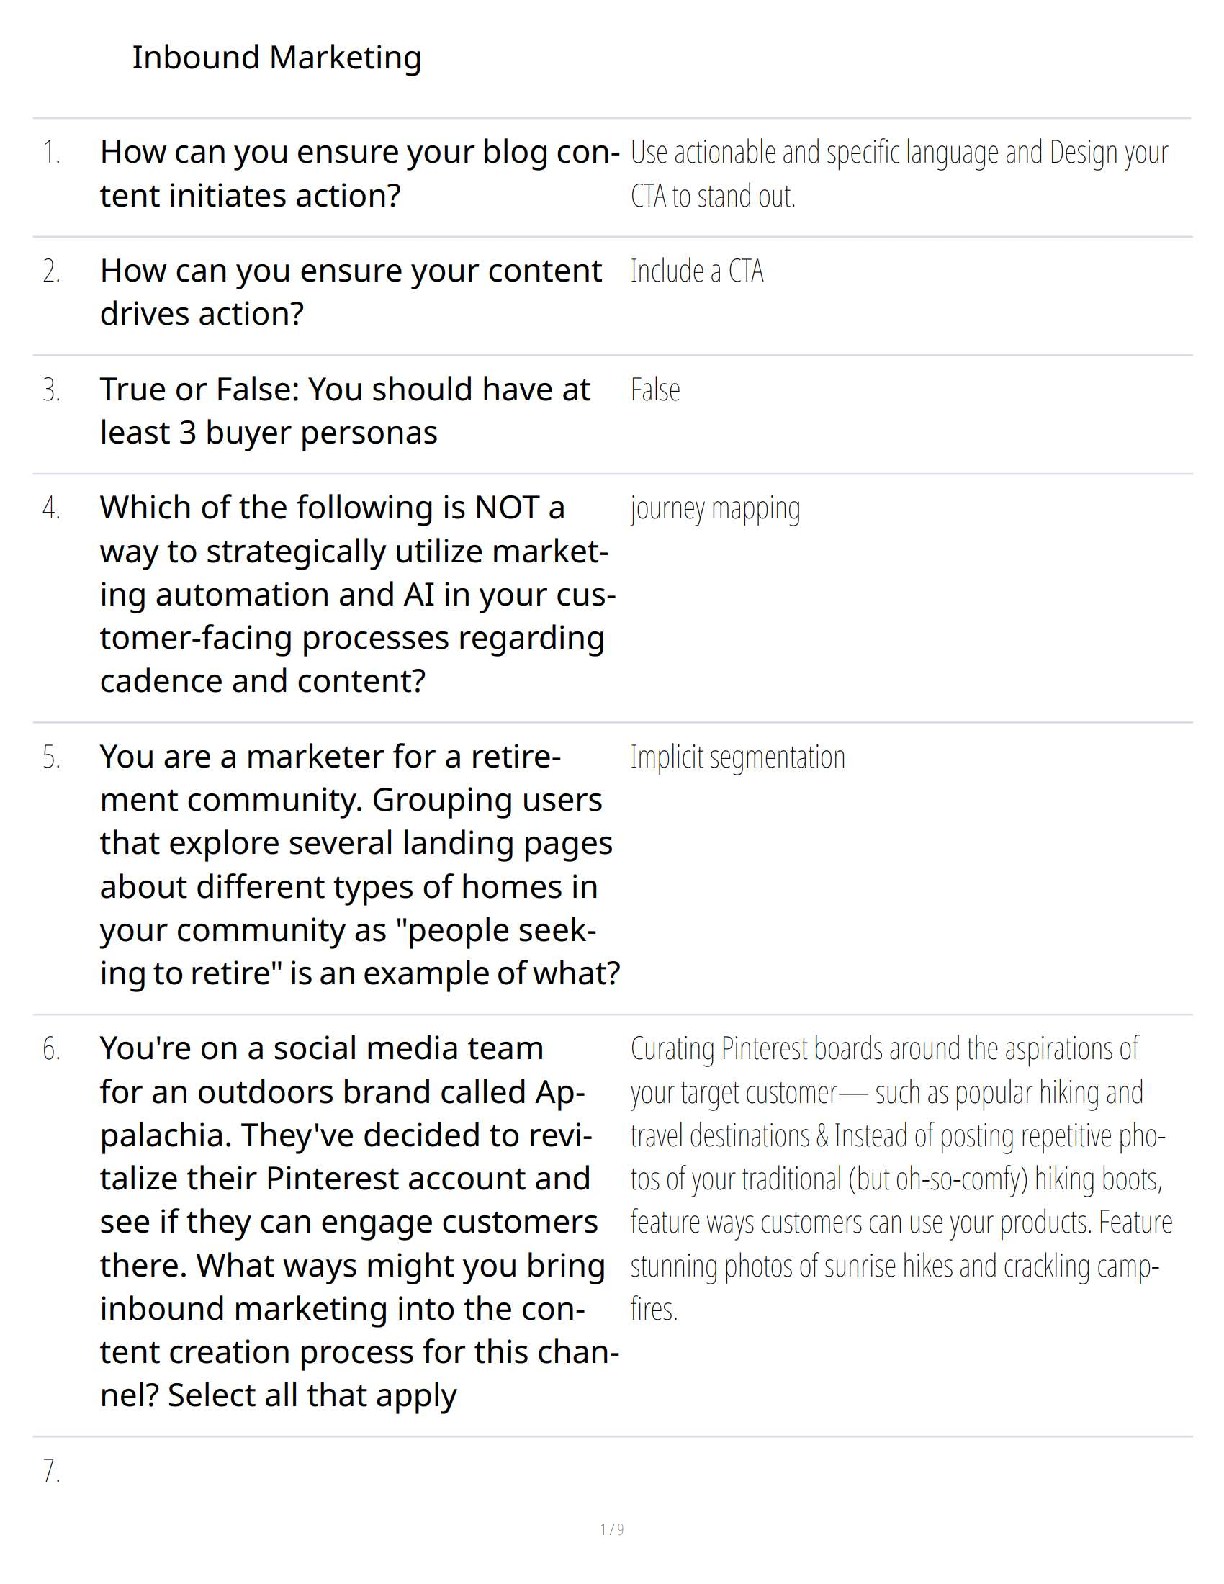
Task: Click the question number 1 label
Action: coord(51,153)
